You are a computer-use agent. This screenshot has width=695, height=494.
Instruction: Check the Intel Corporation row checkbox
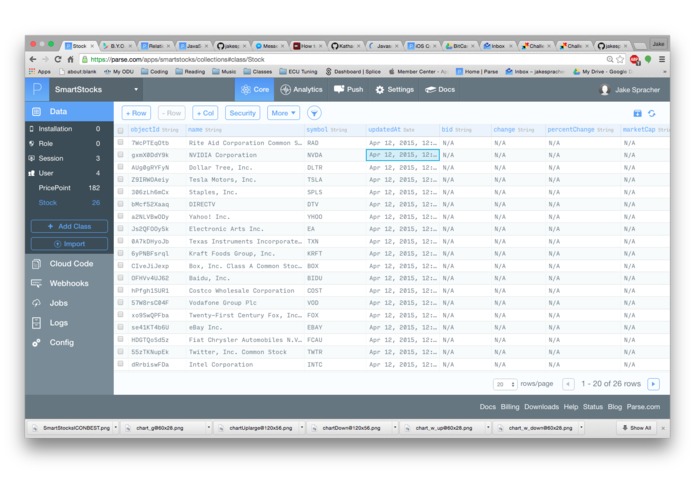click(121, 364)
